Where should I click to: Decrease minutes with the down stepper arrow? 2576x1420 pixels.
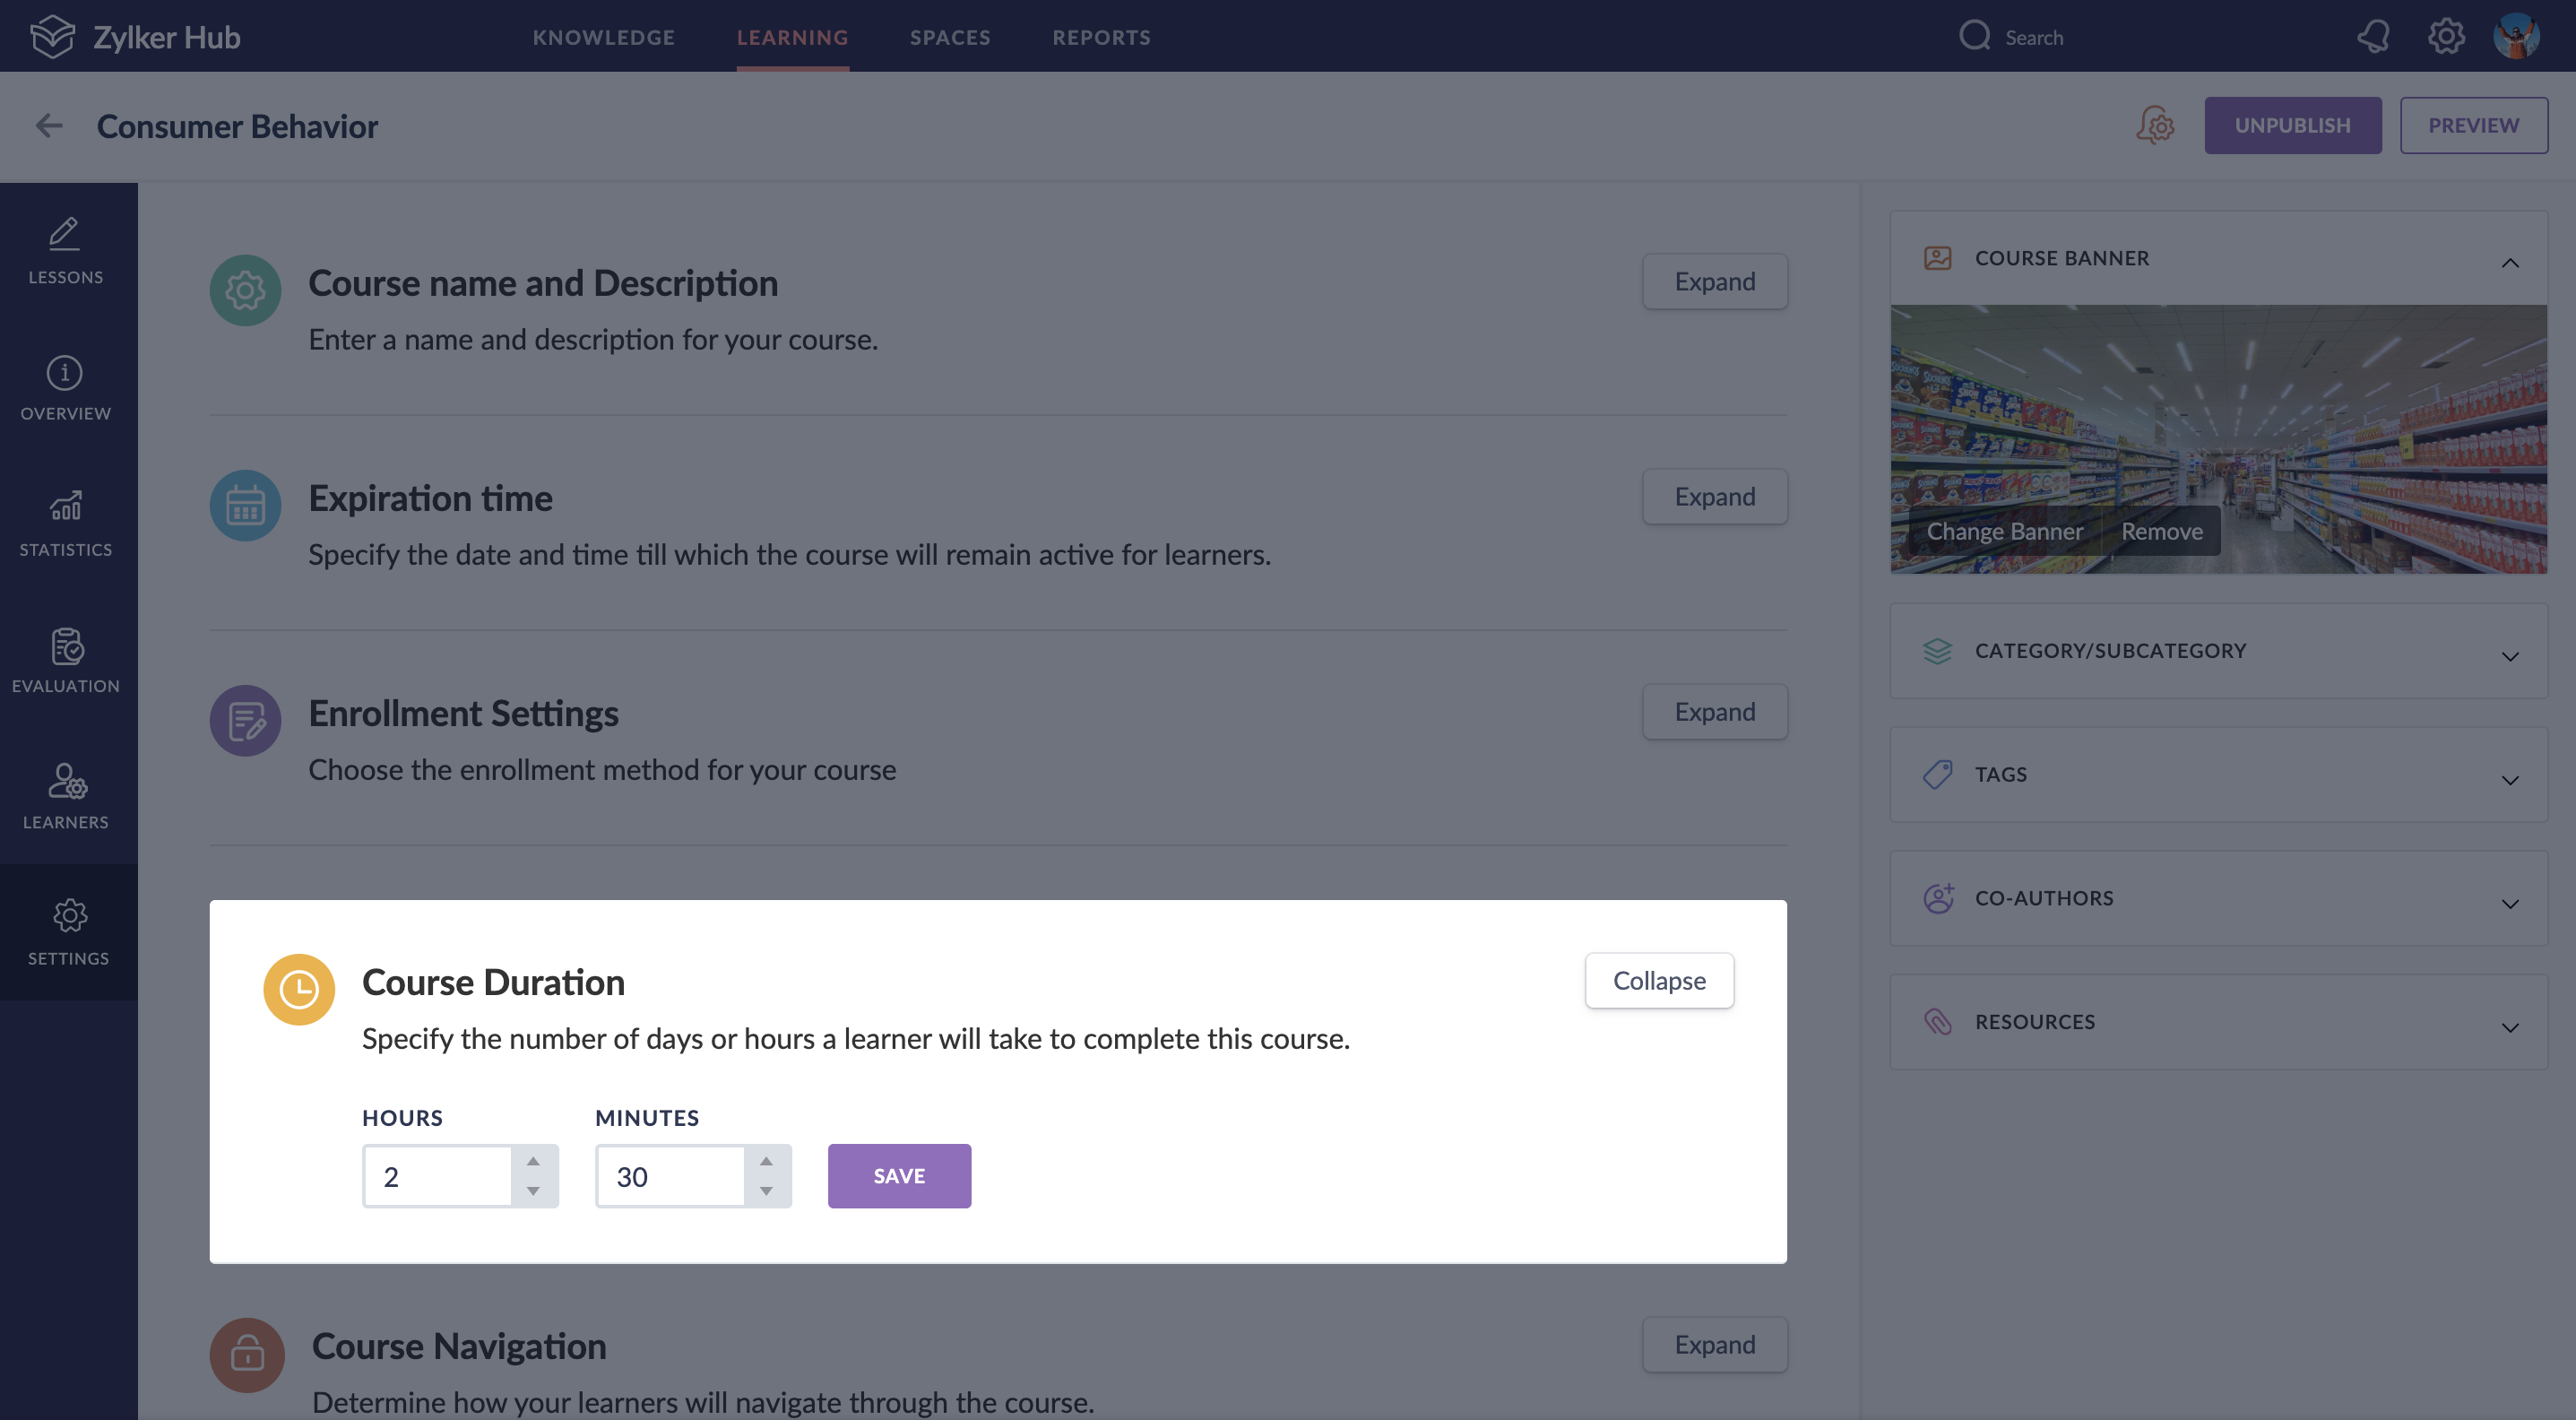(766, 1191)
